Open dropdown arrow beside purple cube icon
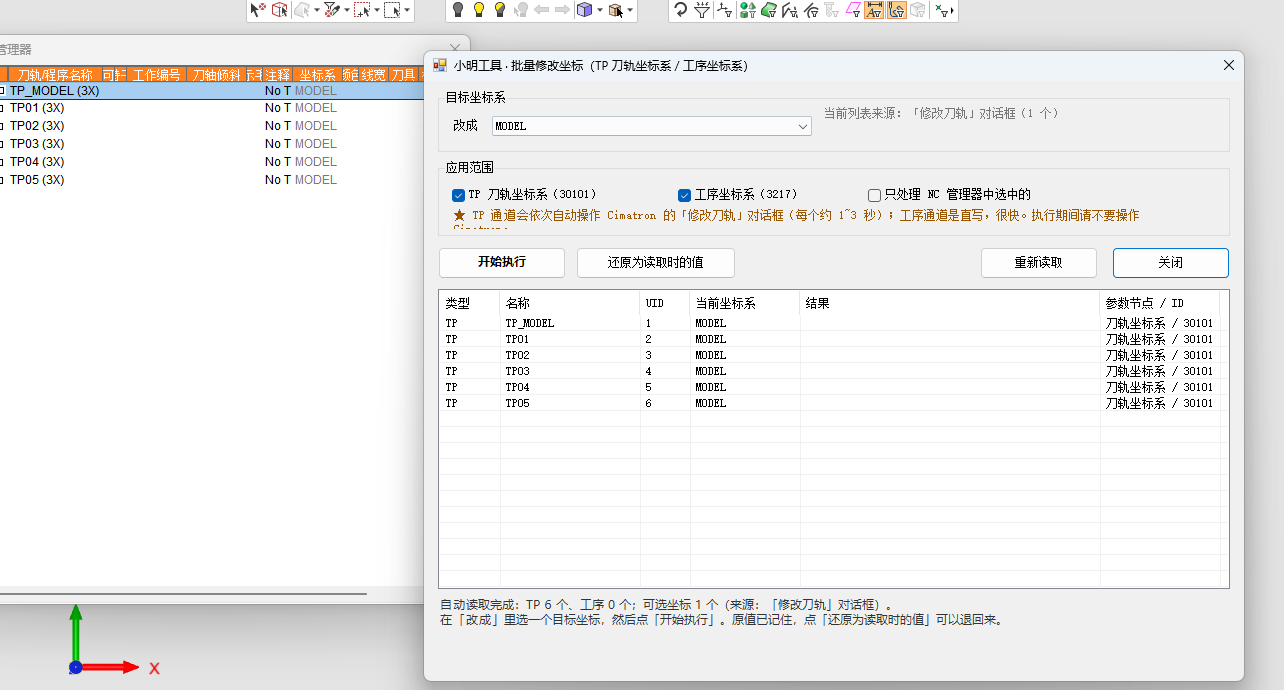 pyautogui.click(x=599, y=11)
